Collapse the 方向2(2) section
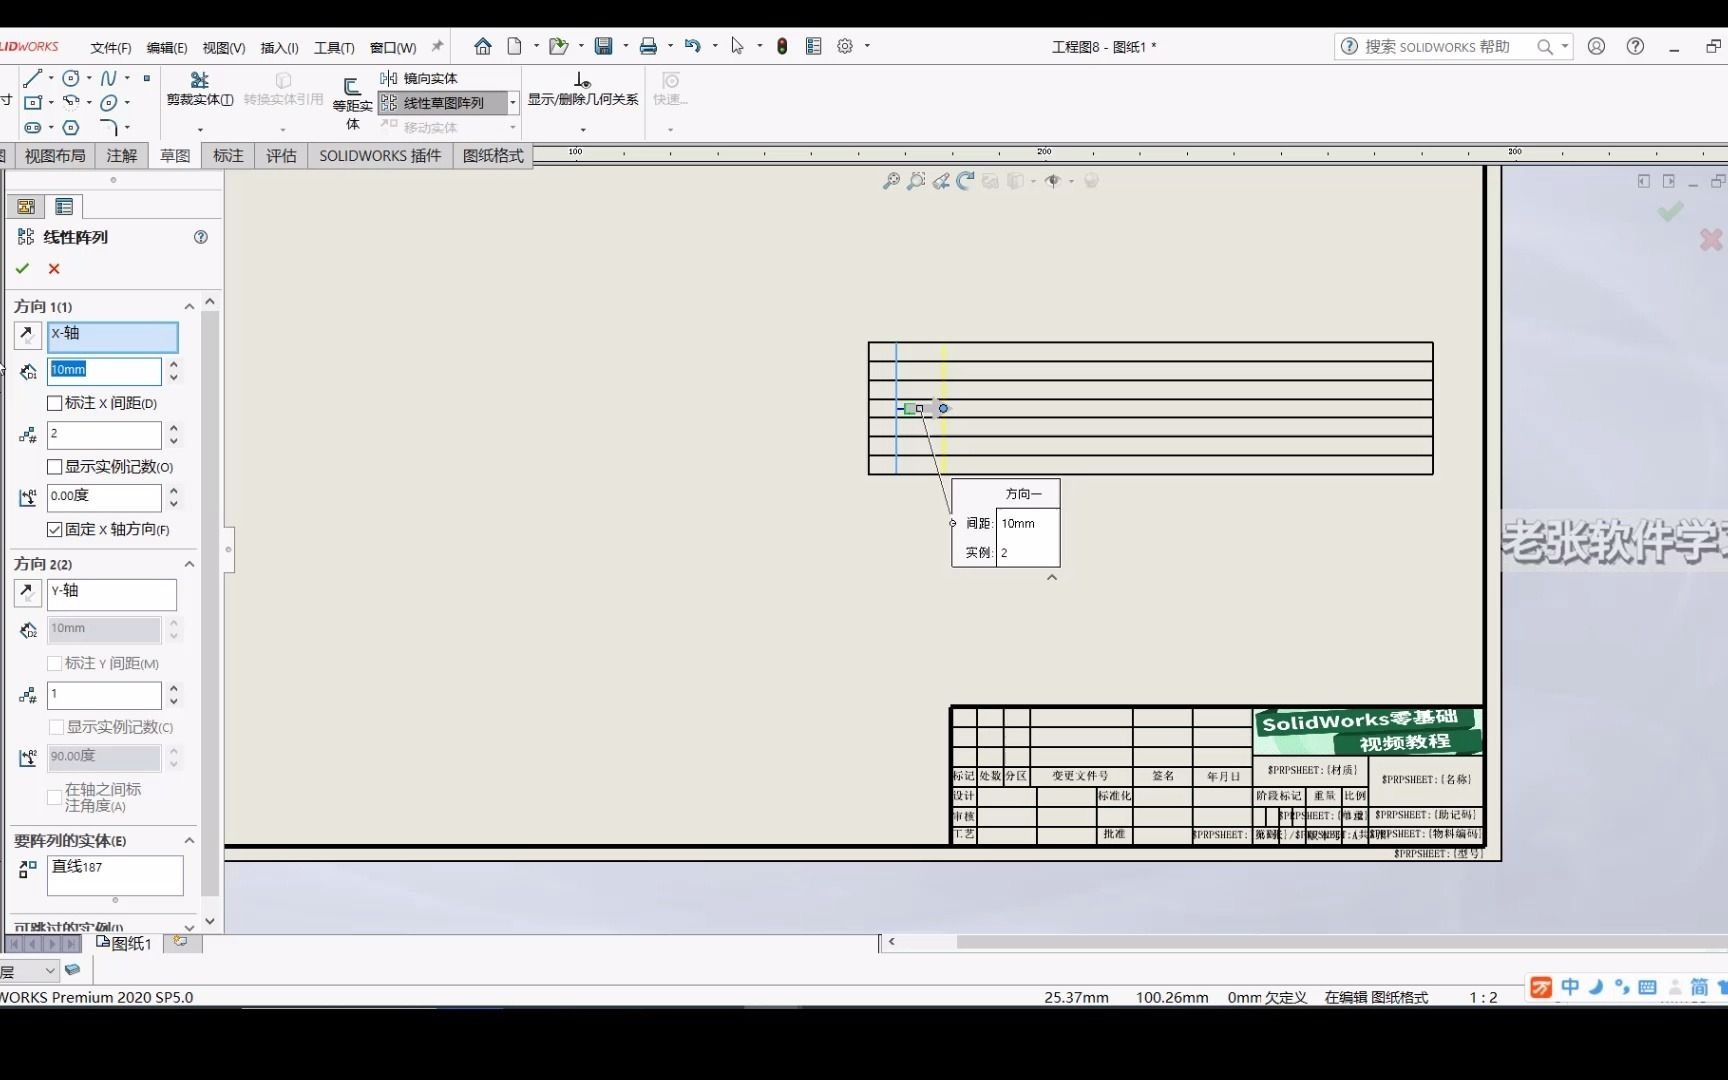The height and width of the screenshot is (1080, 1728). (x=189, y=564)
